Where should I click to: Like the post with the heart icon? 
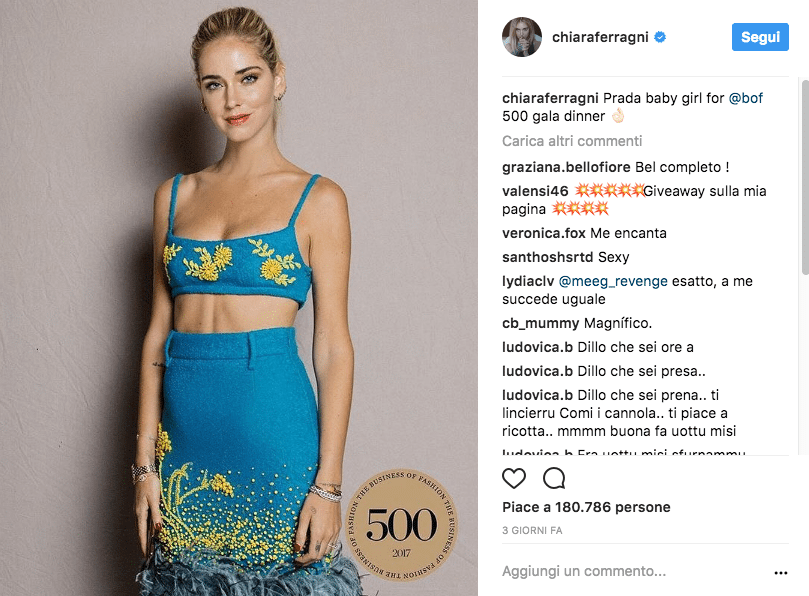(514, 478)
